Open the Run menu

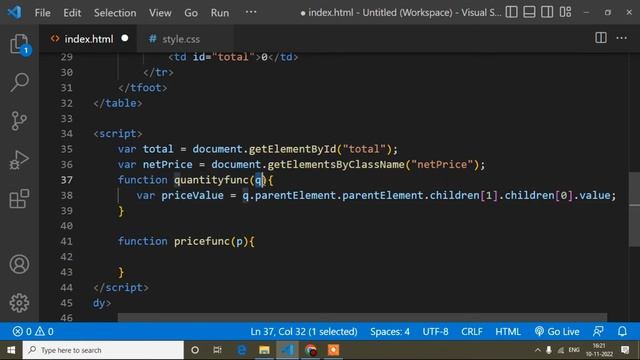220,13
